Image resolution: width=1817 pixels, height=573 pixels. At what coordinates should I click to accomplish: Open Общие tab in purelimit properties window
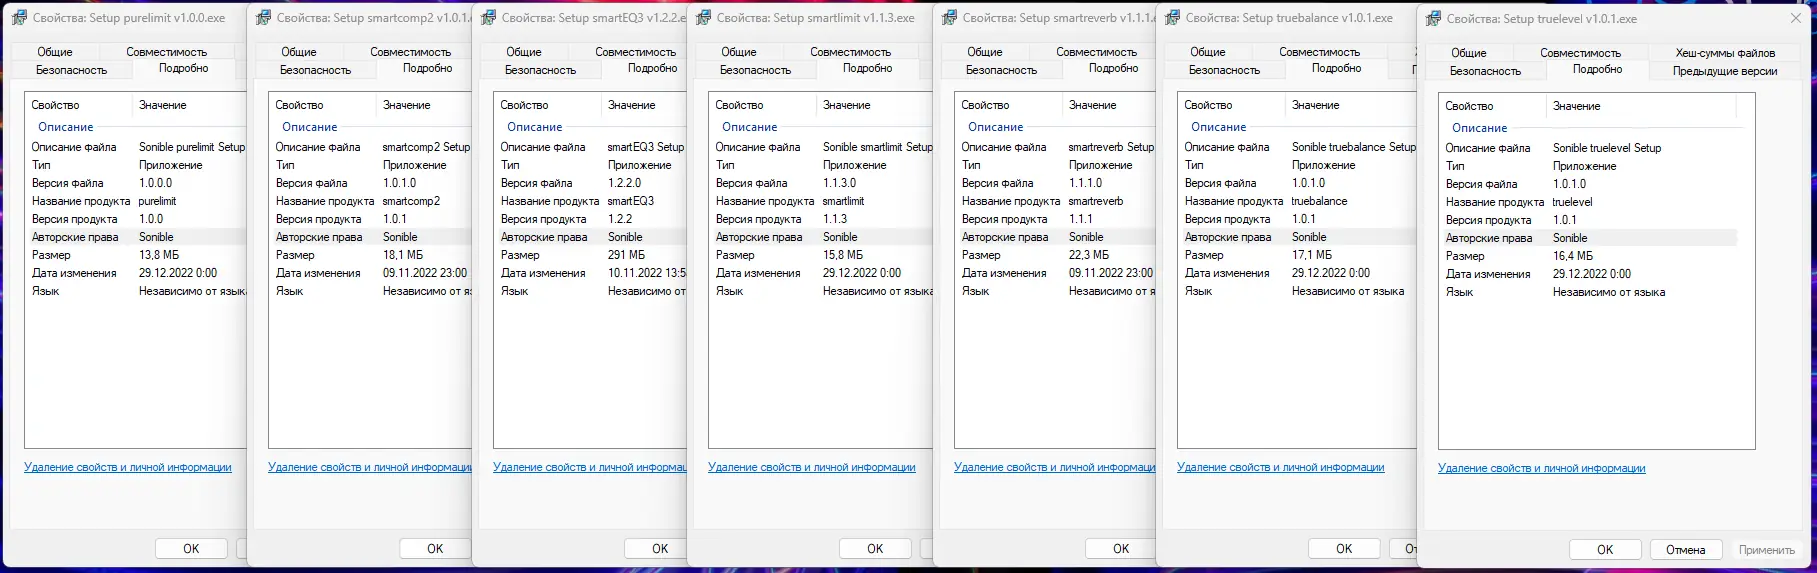(x=55, y=52)
